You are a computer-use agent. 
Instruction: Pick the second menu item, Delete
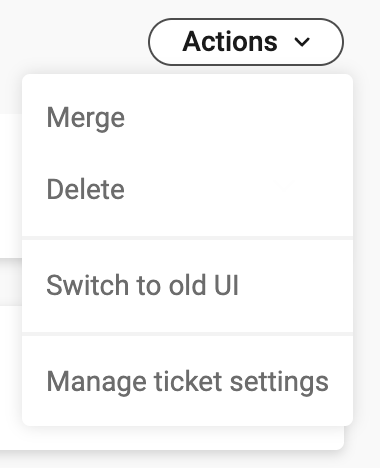(x=187, y=189)
